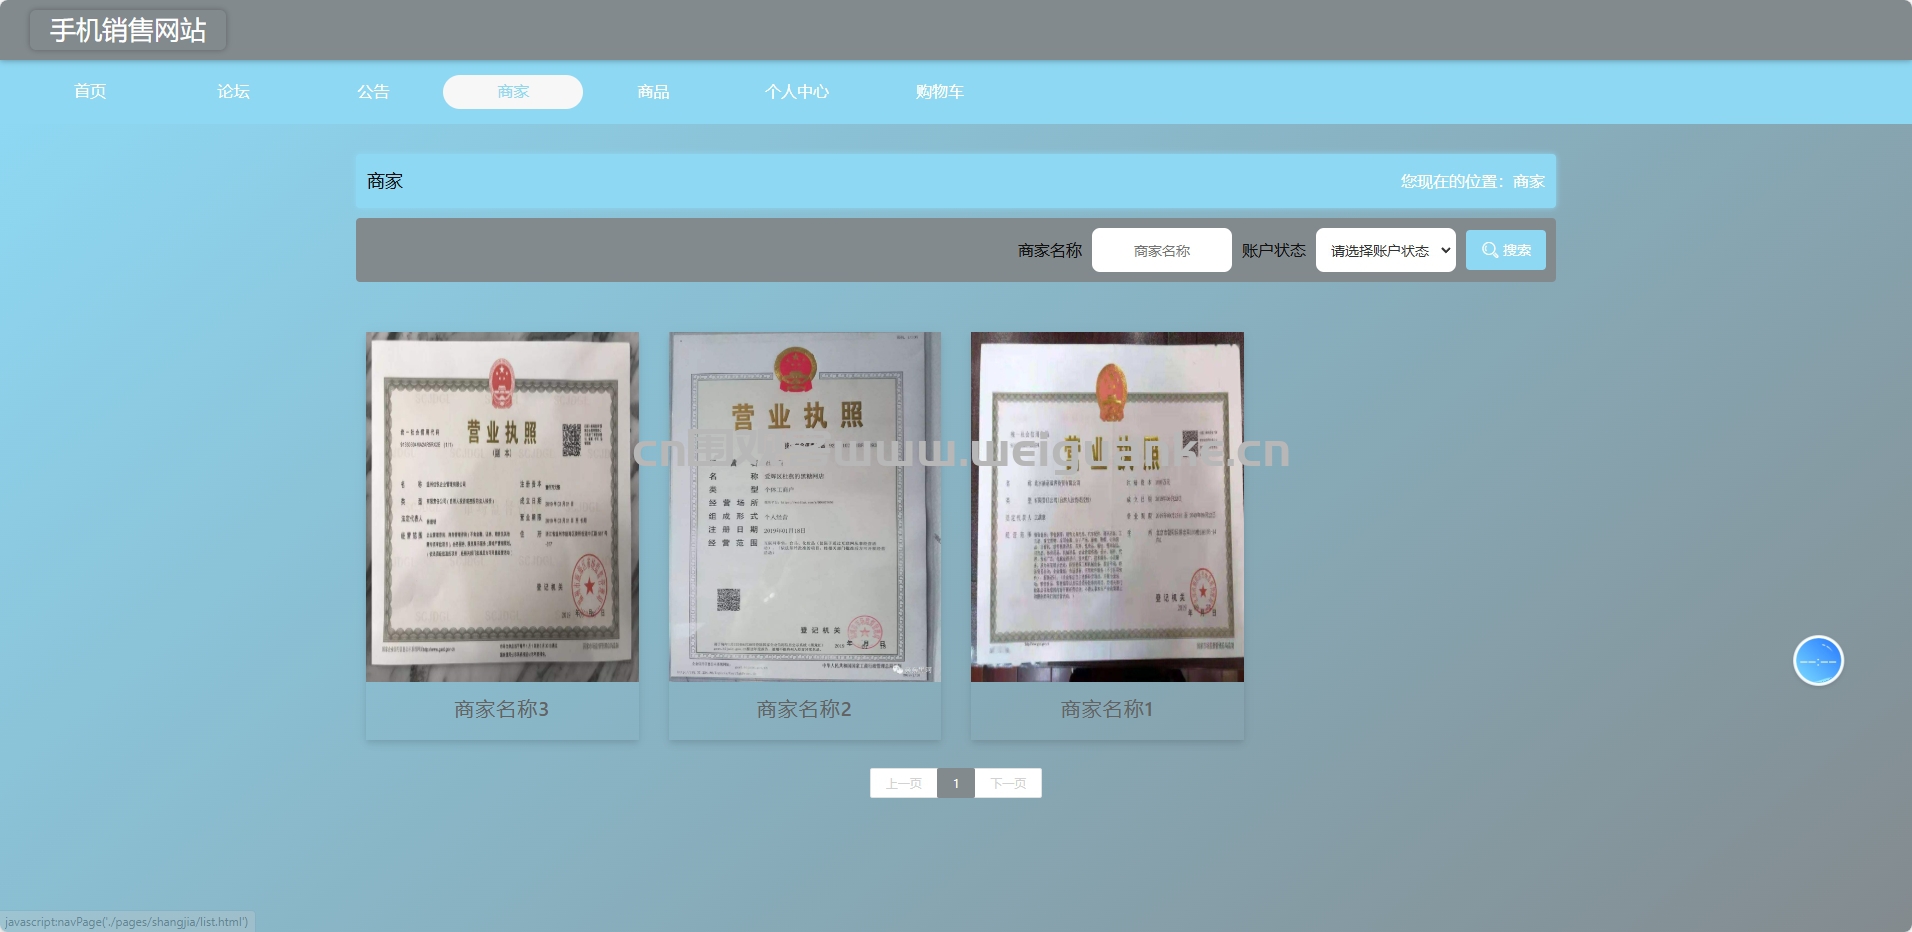Click the 下一页 pagination button
Screen dimensions: 1912x932
(1008, 783)
